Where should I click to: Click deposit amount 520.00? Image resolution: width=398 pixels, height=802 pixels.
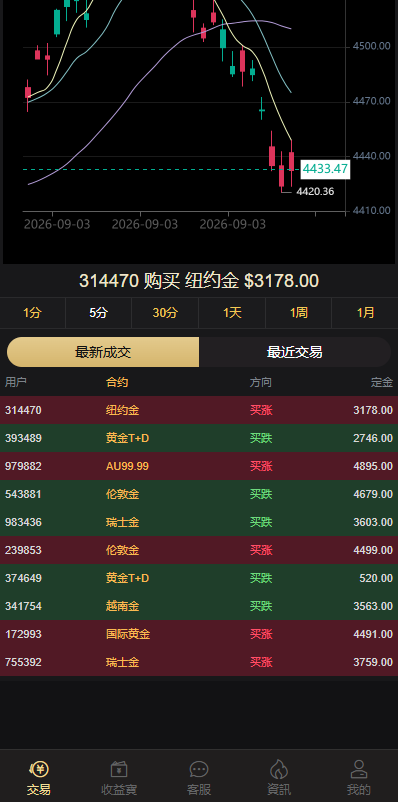376,578
